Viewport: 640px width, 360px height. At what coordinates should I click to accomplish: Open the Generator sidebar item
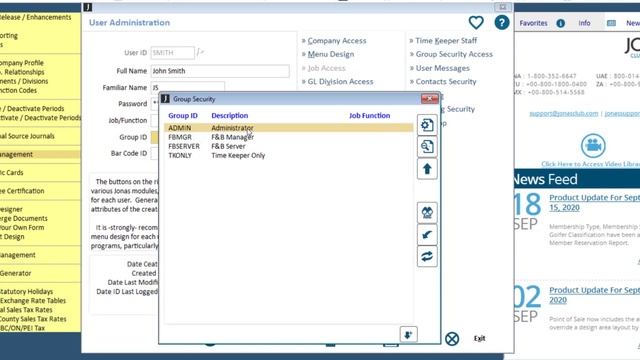coord(16,273)
